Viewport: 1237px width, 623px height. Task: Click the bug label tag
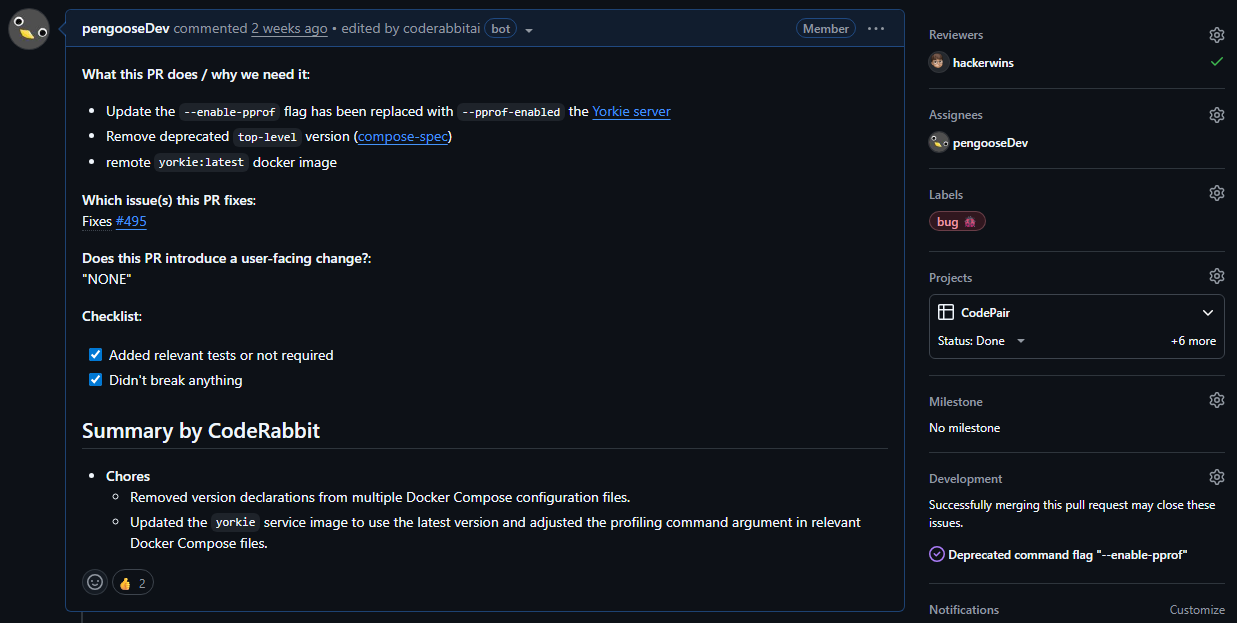click(x=957, y=222)
